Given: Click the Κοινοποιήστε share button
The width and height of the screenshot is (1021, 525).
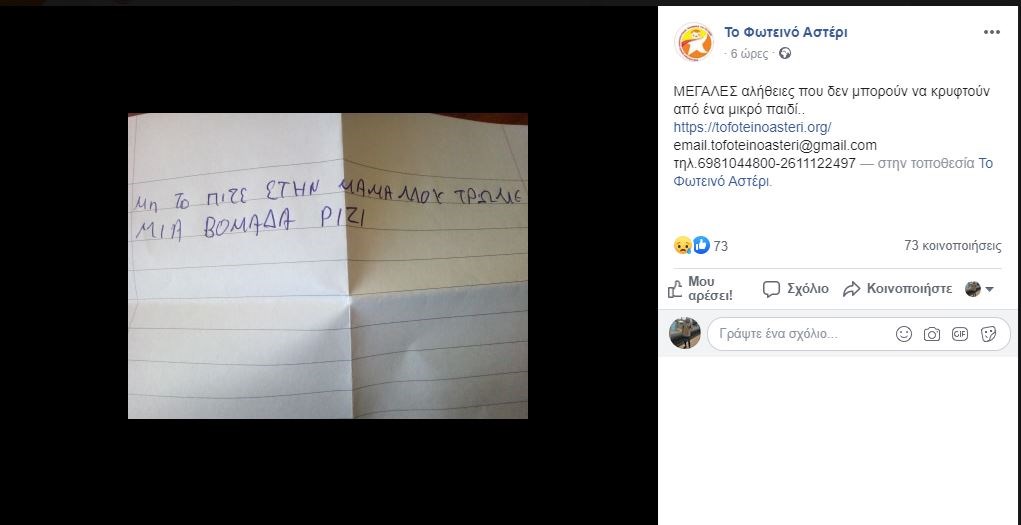Looking at the screenshot, I should tap(897, 289).
